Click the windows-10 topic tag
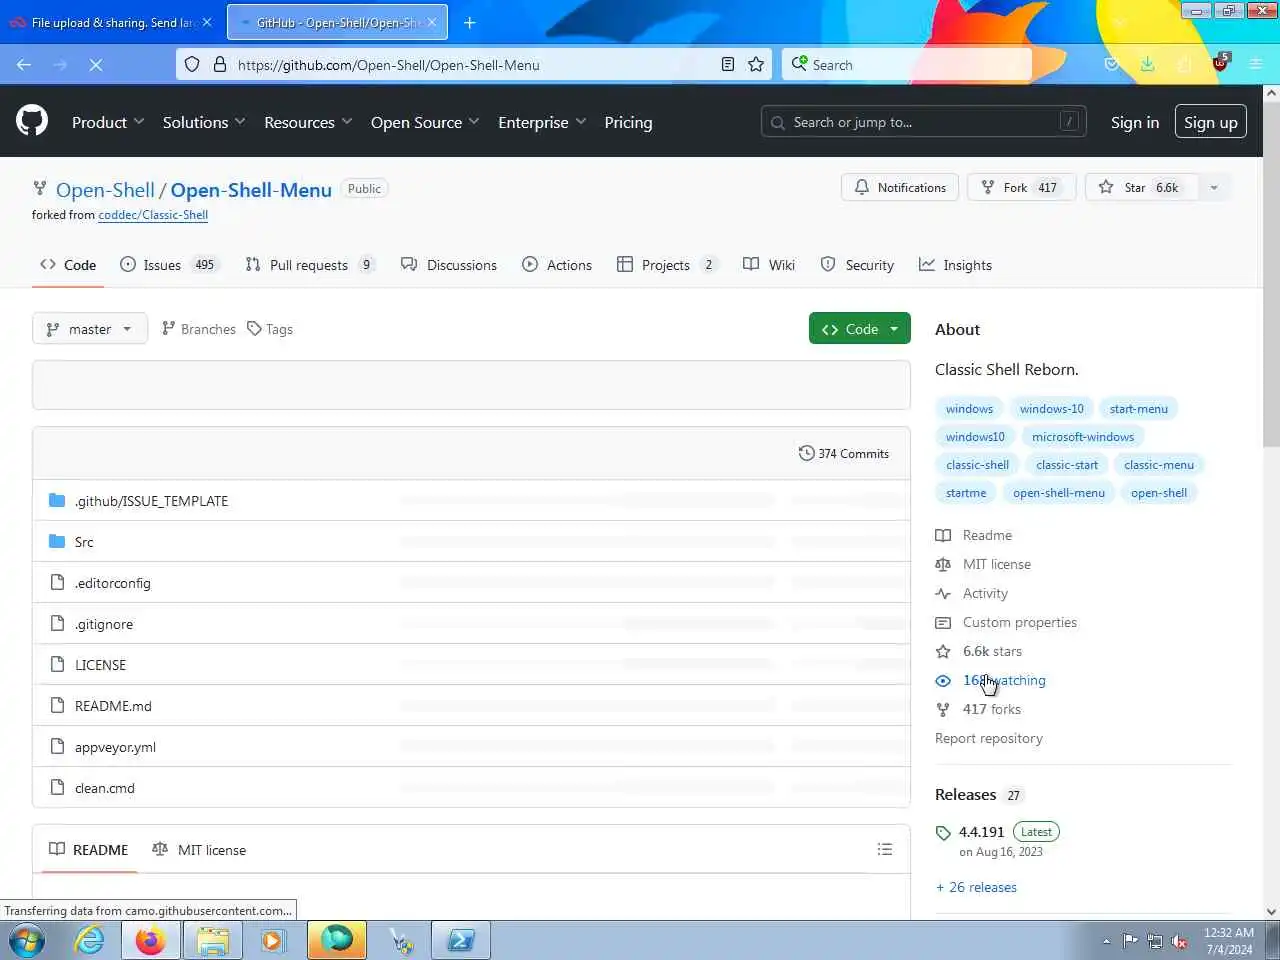Screen dimensions: 1280x960 pyautogui.click(x=1051, y=408)
